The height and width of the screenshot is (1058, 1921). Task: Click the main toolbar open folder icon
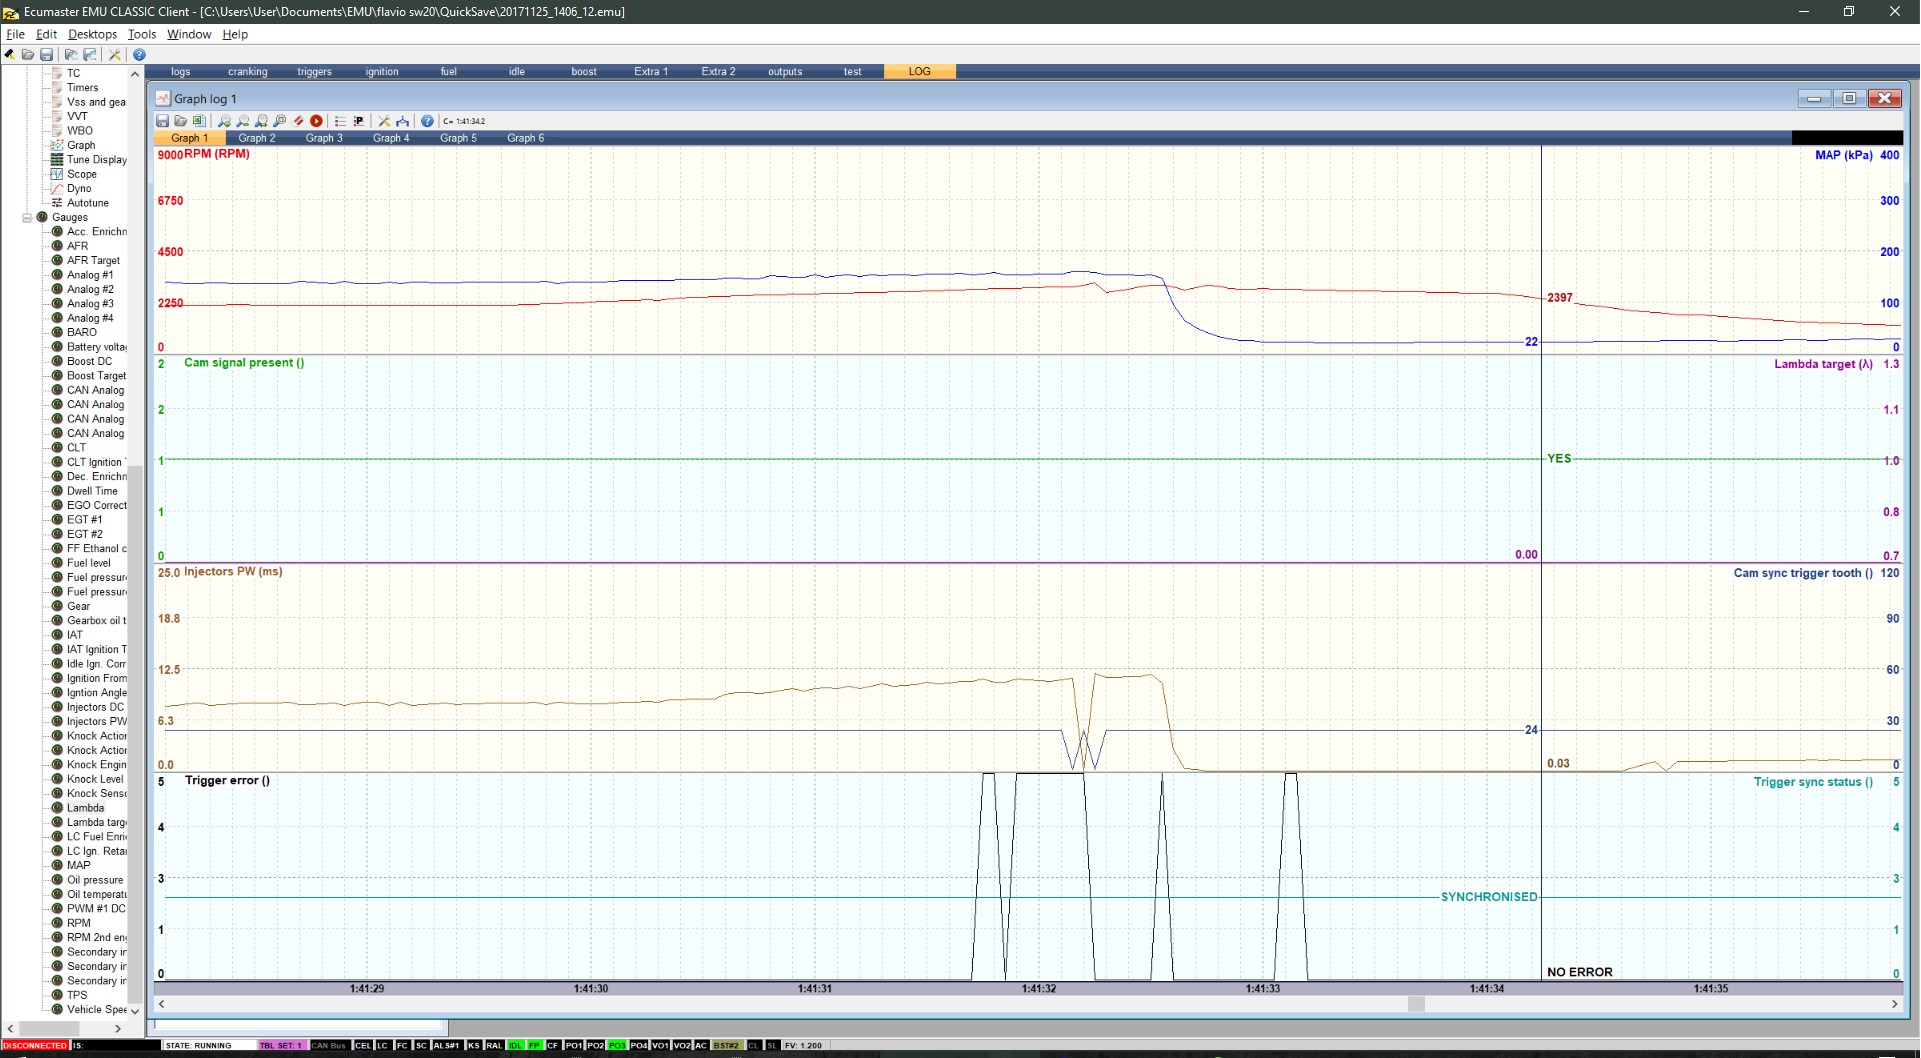[x=28, y=55]
